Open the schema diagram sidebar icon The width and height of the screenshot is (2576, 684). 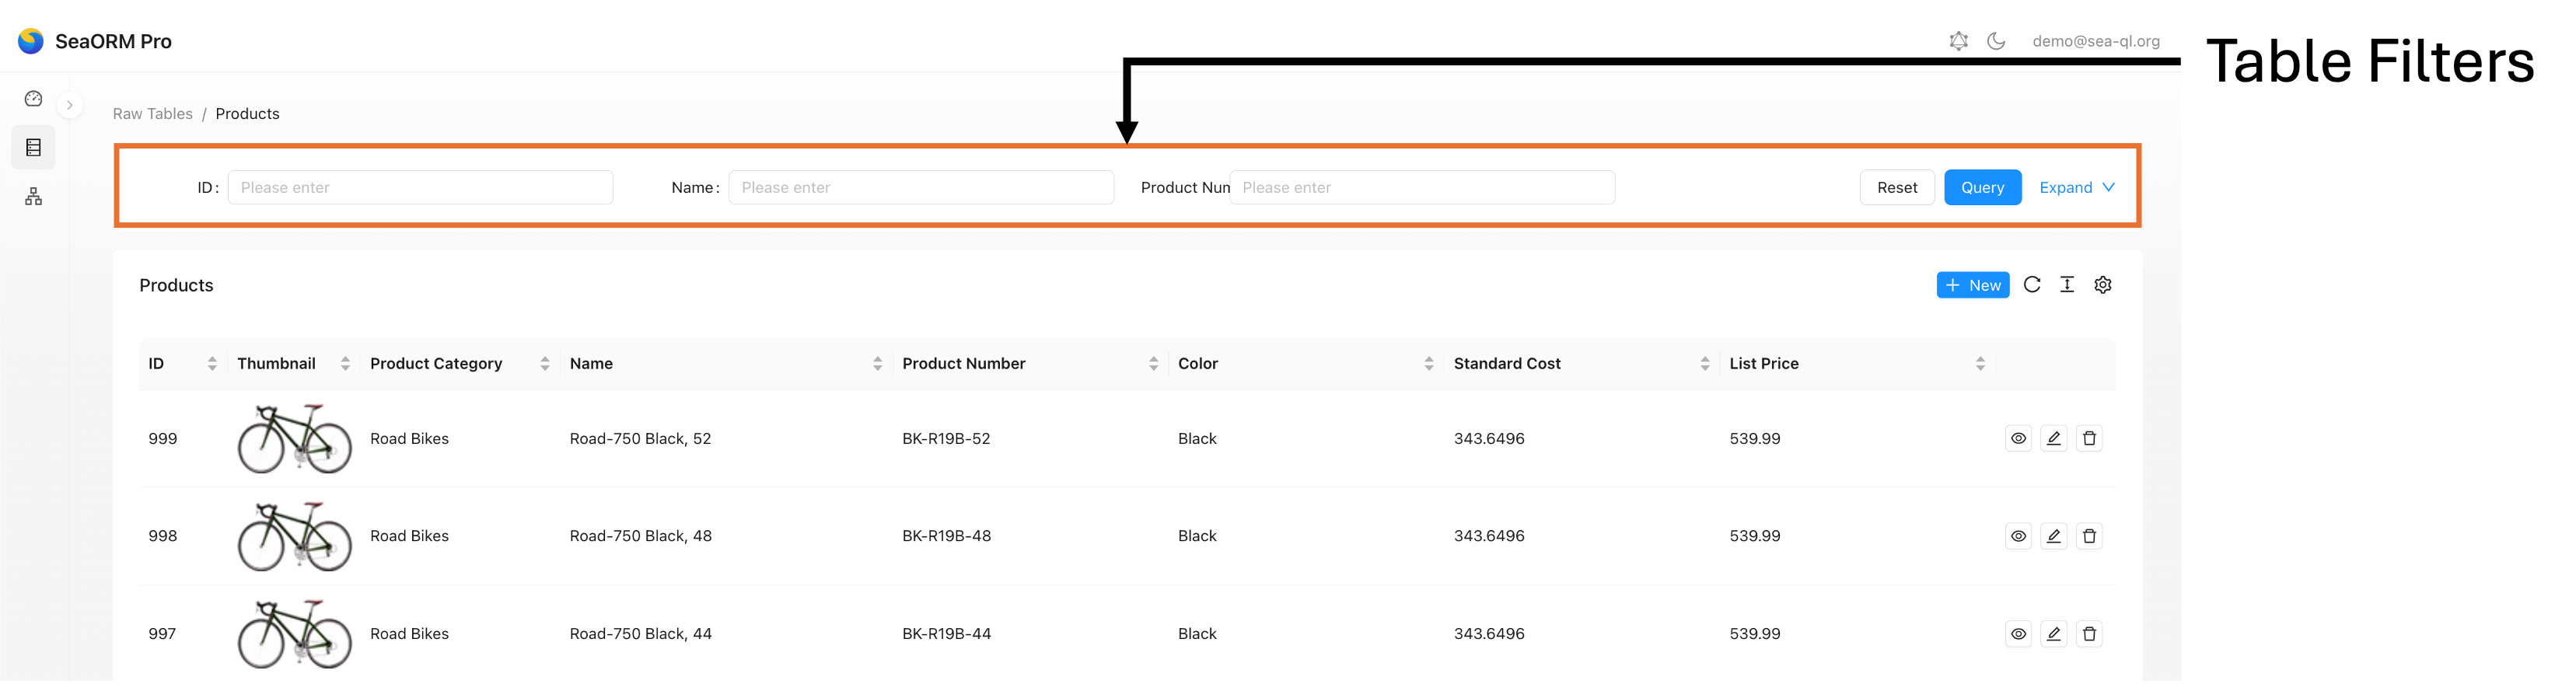coord(33,197)
